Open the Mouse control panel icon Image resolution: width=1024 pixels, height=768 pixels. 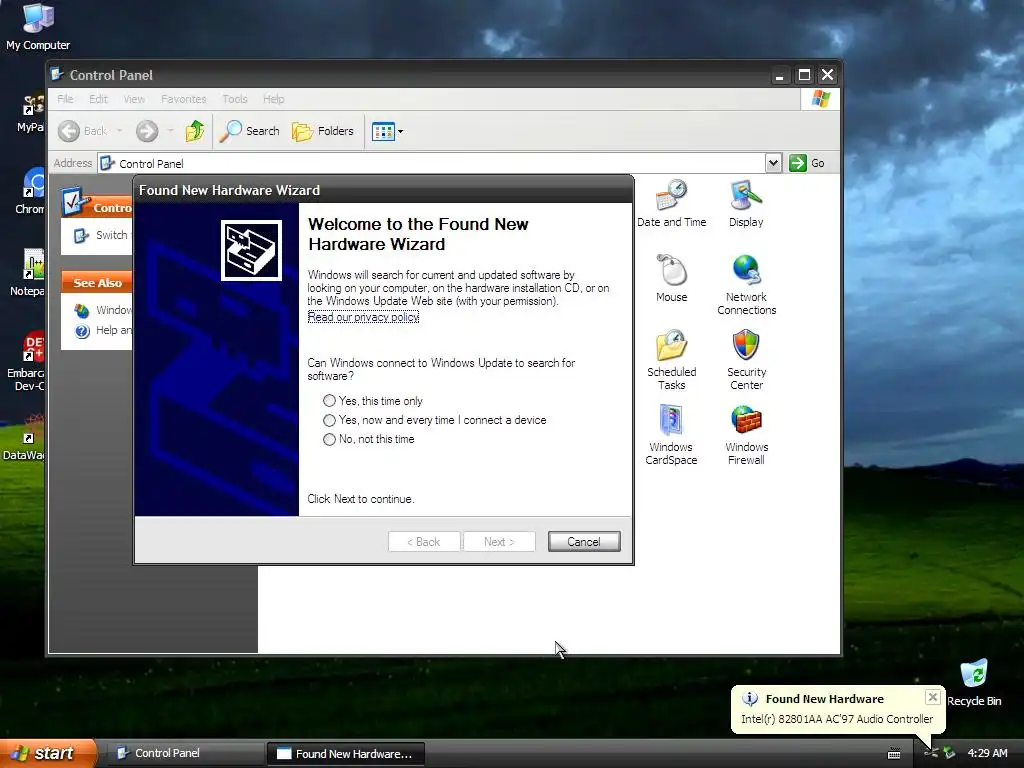pos(671,279)
